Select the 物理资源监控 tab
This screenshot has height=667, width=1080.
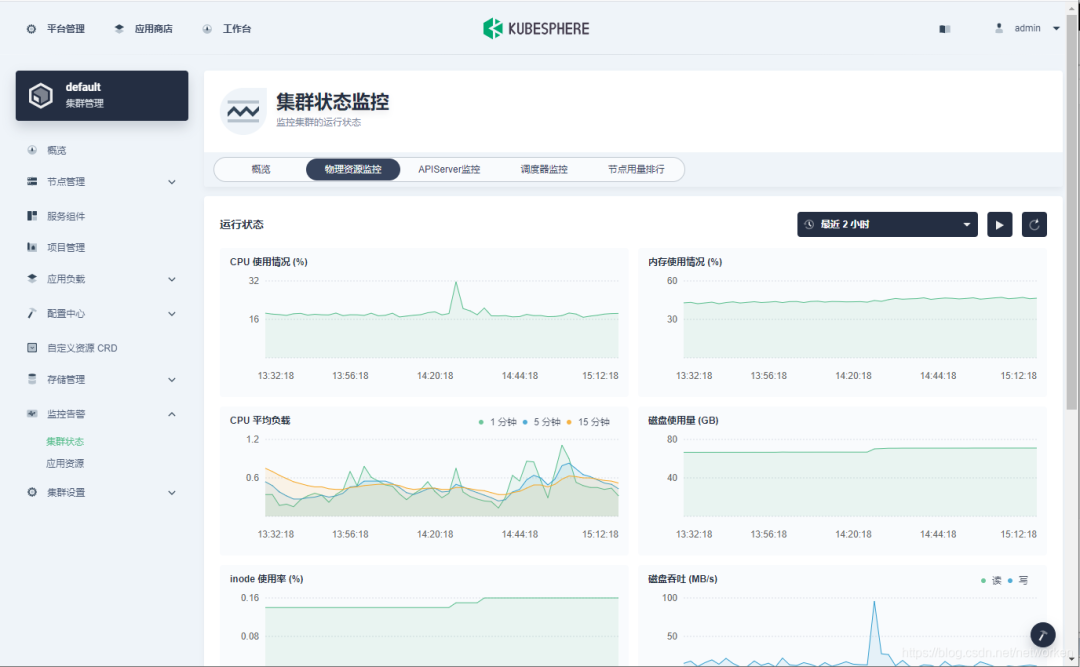pyautogui.click(x=353, y=169)
